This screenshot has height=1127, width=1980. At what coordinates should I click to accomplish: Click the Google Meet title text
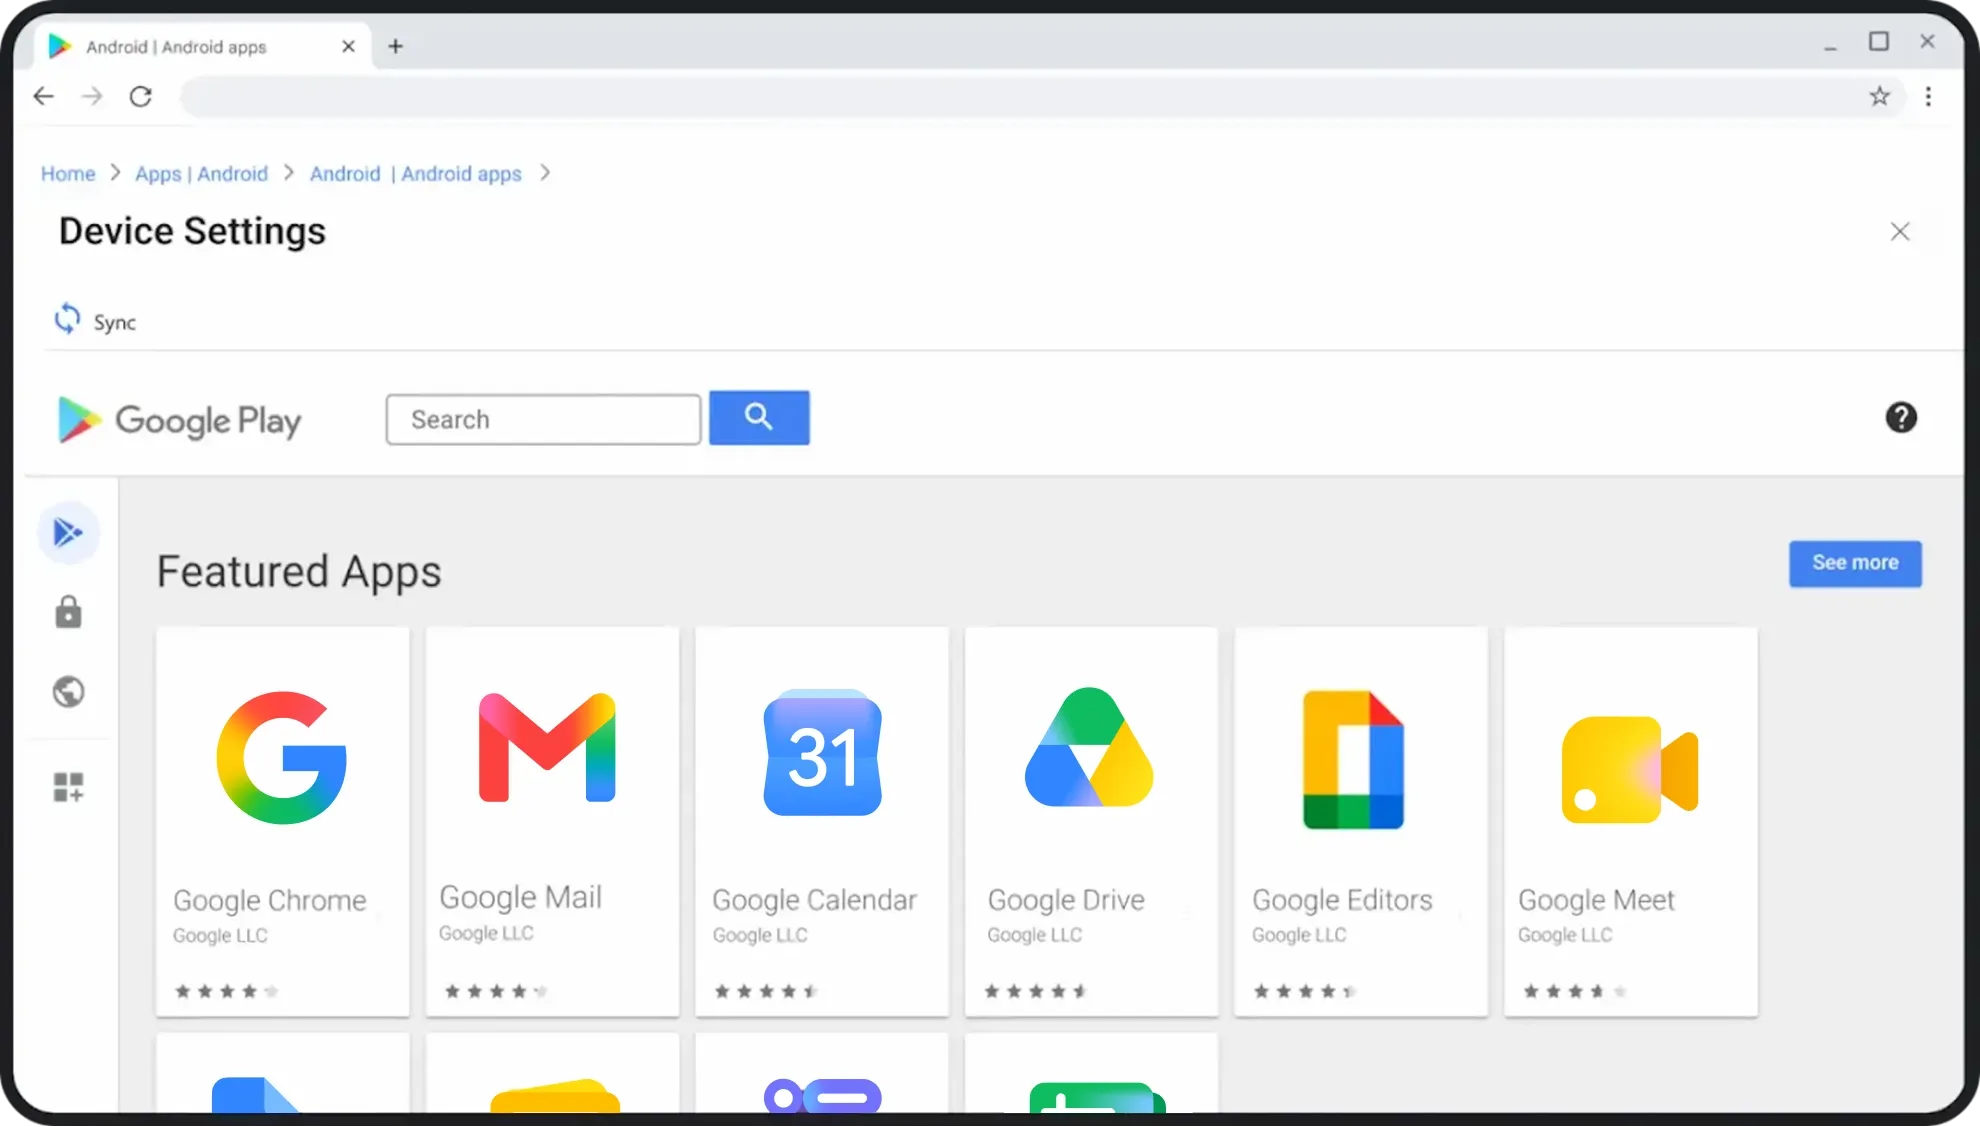(1596, 900)
